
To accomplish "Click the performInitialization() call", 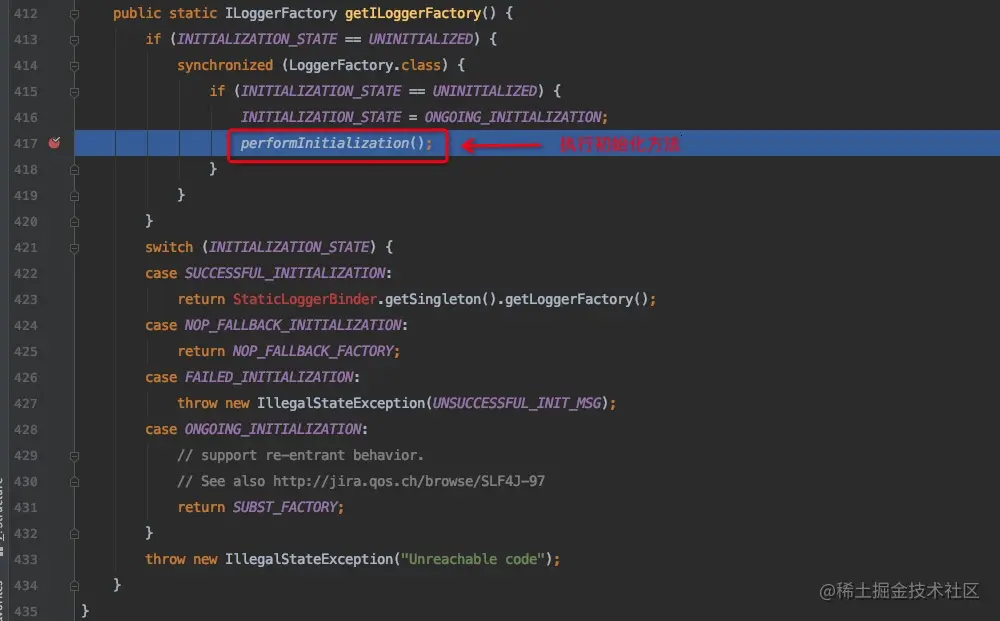I will pos(332,143).
